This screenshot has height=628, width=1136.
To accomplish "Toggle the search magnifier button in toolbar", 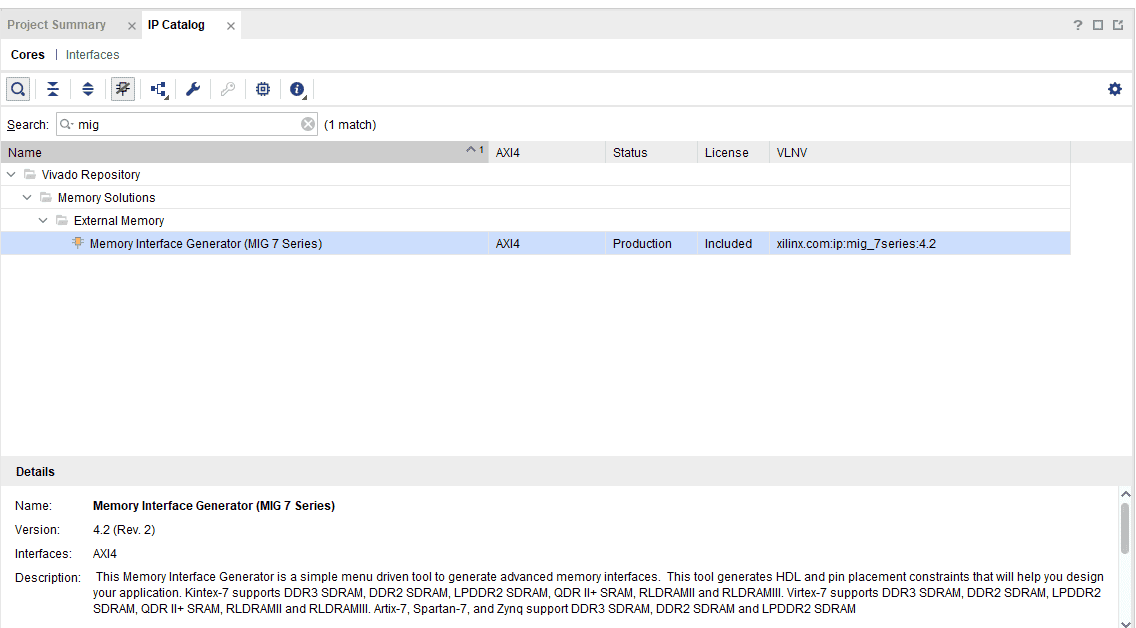I will click(x=18, y=89).
